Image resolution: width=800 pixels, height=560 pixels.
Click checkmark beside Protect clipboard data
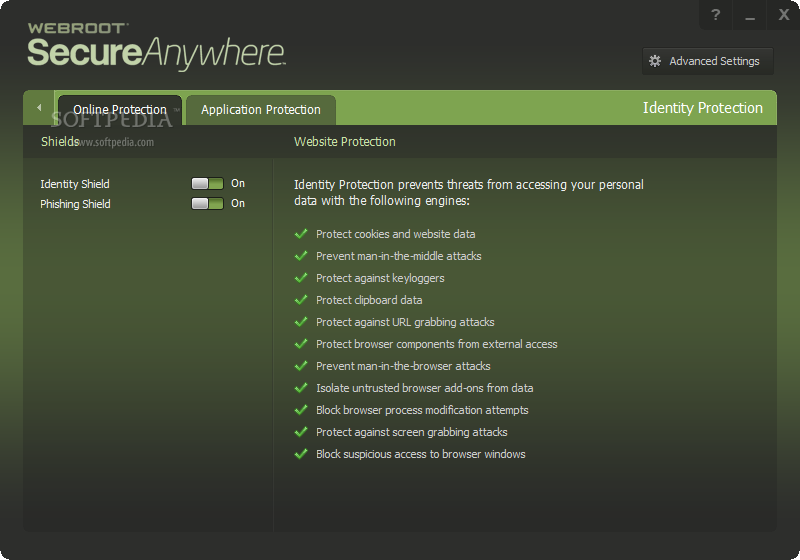301,299
